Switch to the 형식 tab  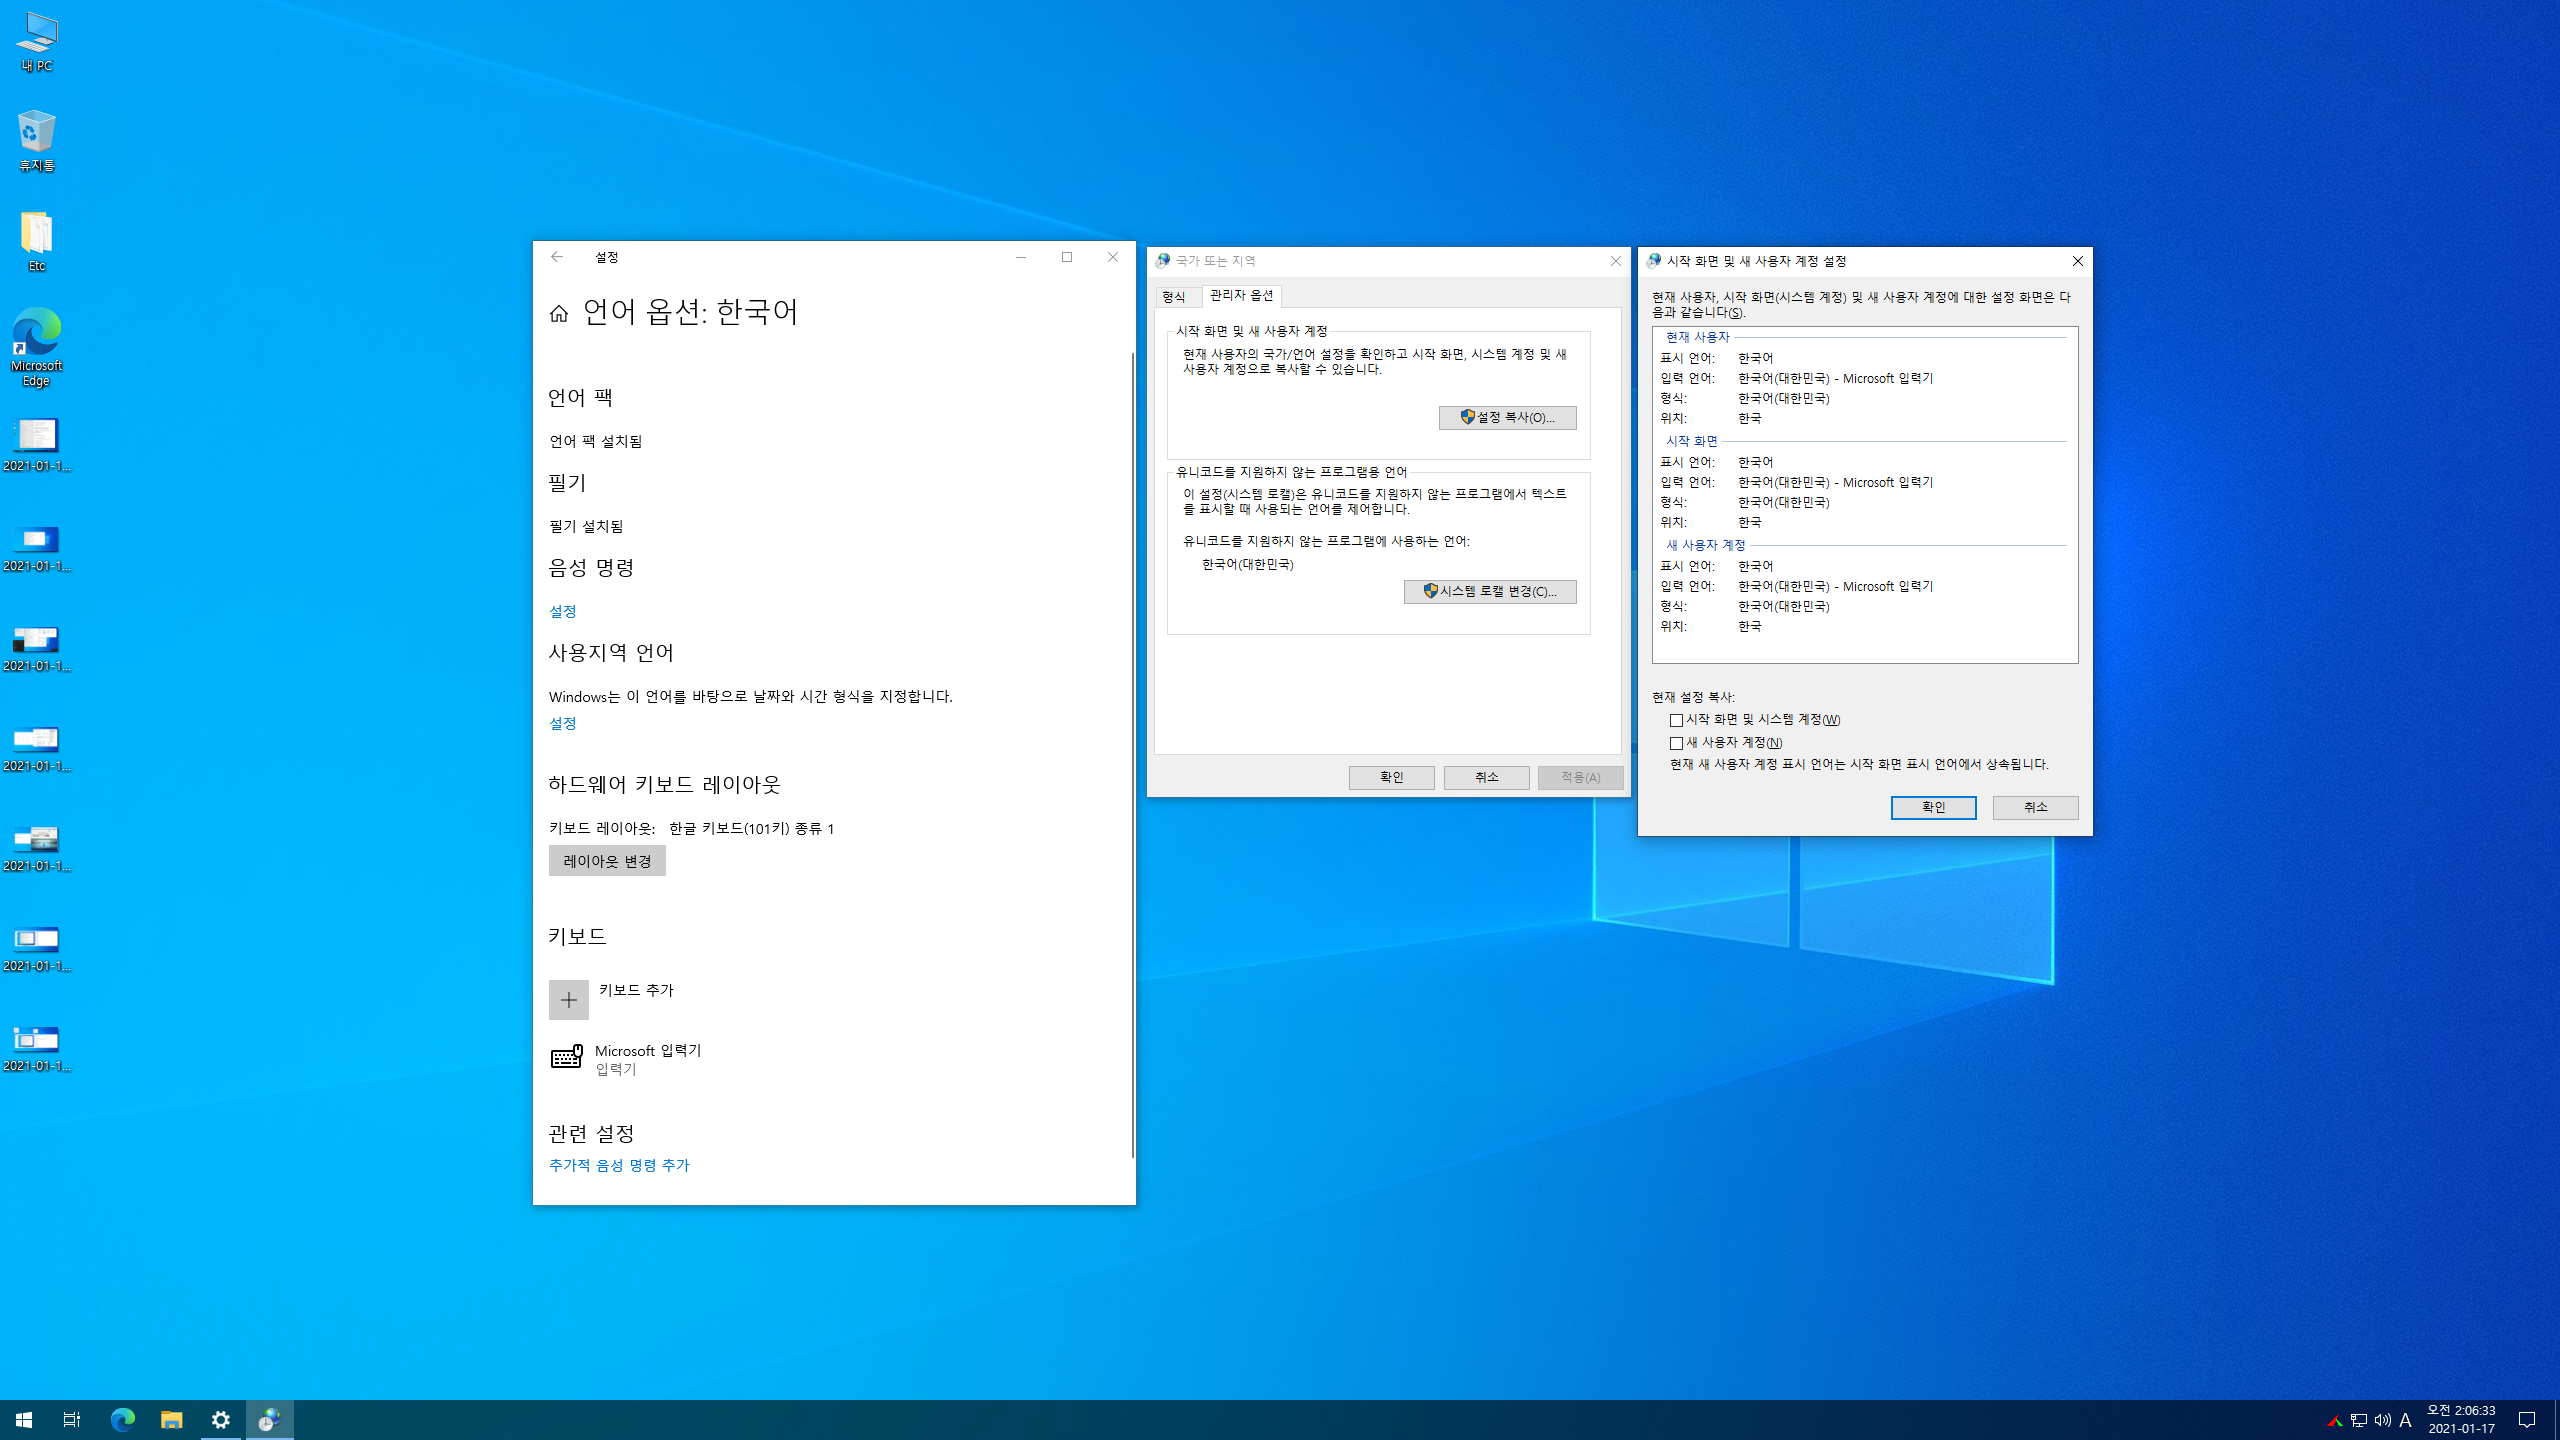pyautogui.click(x=1174, y=297)
